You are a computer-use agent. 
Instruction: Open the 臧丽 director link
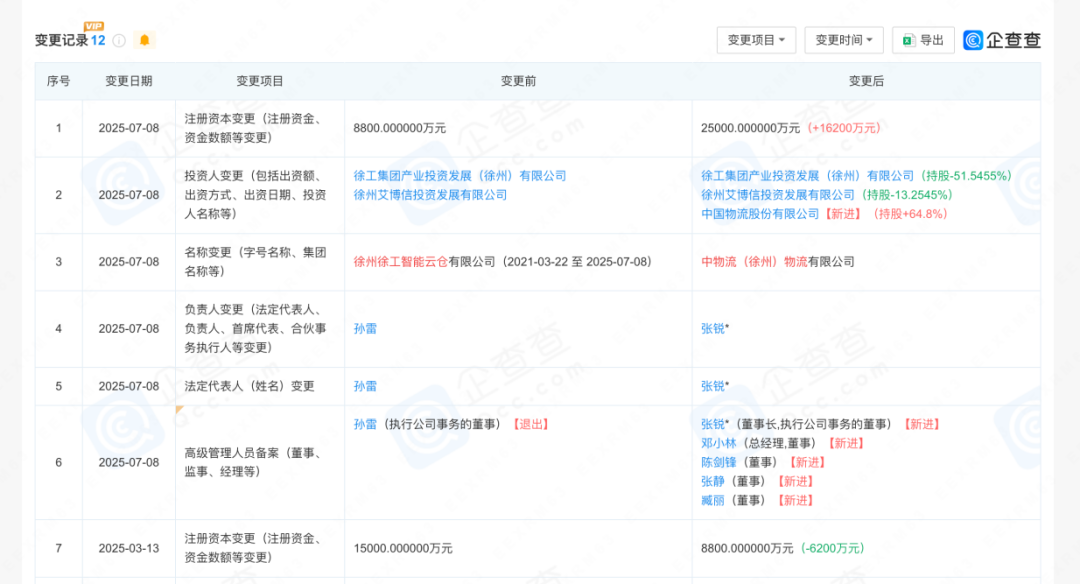point(713,501)
